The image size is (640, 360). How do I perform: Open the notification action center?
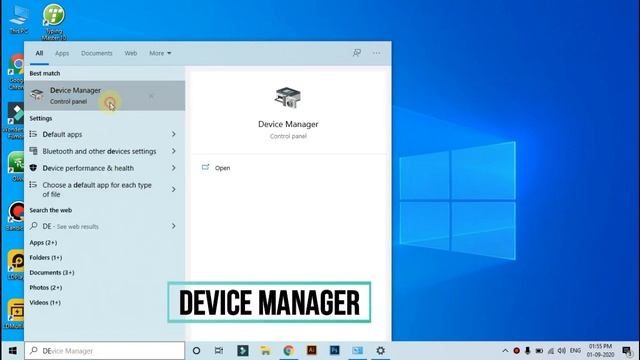click(x=627, y=351)
